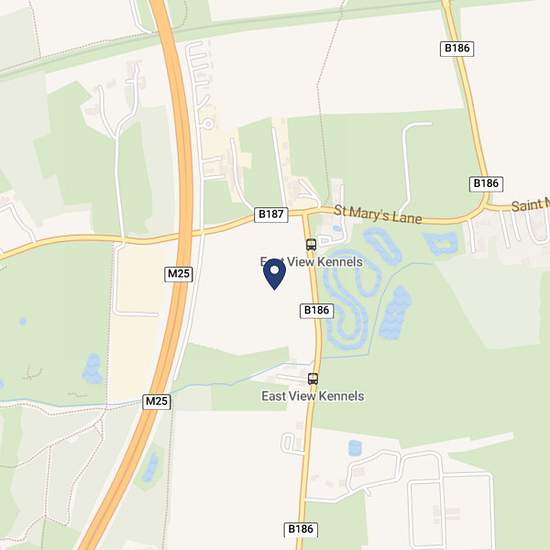Click the B187 road shield

click(271, 214)
